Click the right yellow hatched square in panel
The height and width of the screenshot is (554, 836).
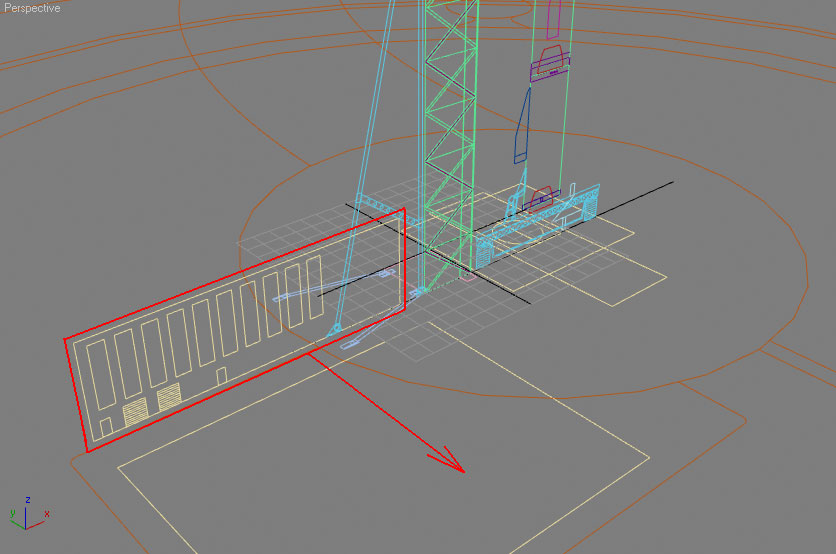tap(168, 395)
